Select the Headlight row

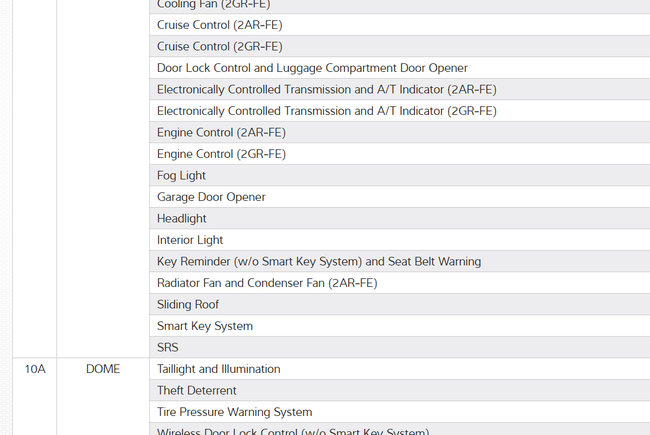pyautogui.click(x=181, y=219)
